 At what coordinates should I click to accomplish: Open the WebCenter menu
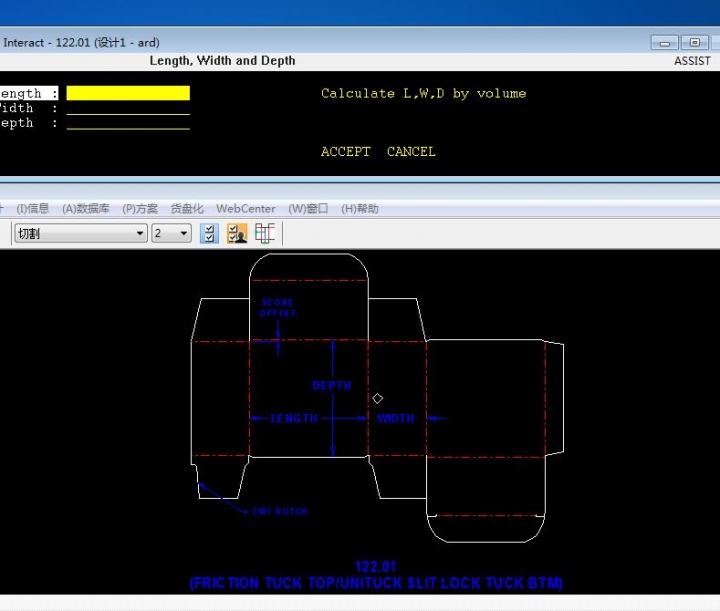(x=246, y=209)
